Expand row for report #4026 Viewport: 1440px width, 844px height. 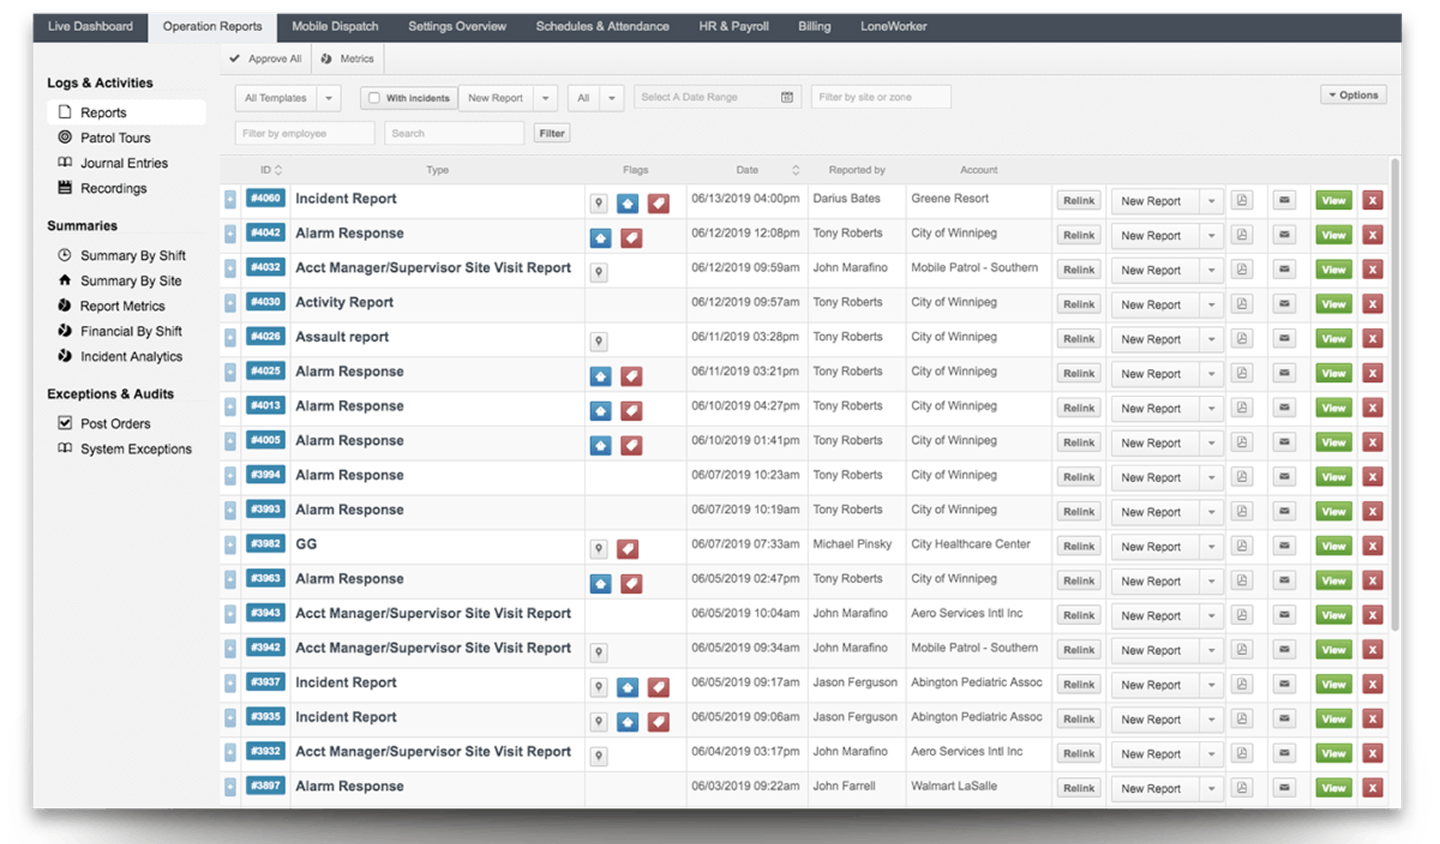coord(230,338)
